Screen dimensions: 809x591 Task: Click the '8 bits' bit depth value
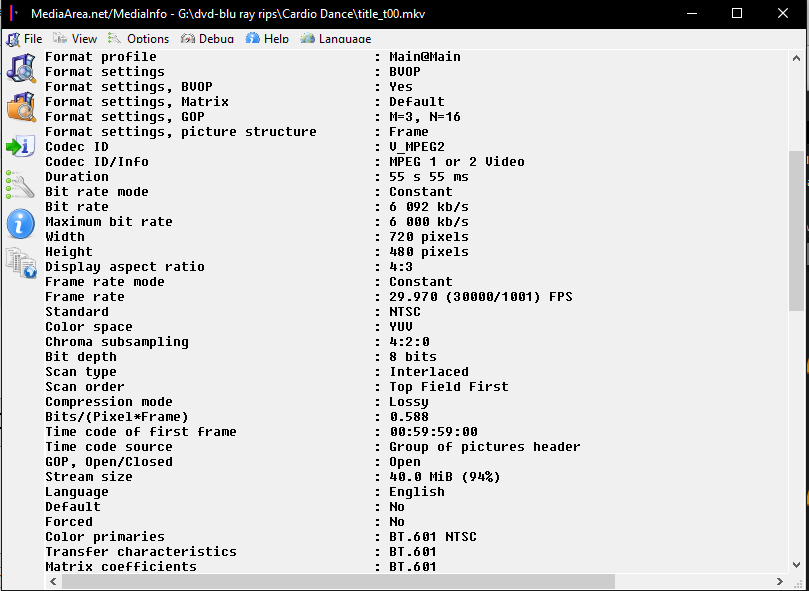coord(413,357)
